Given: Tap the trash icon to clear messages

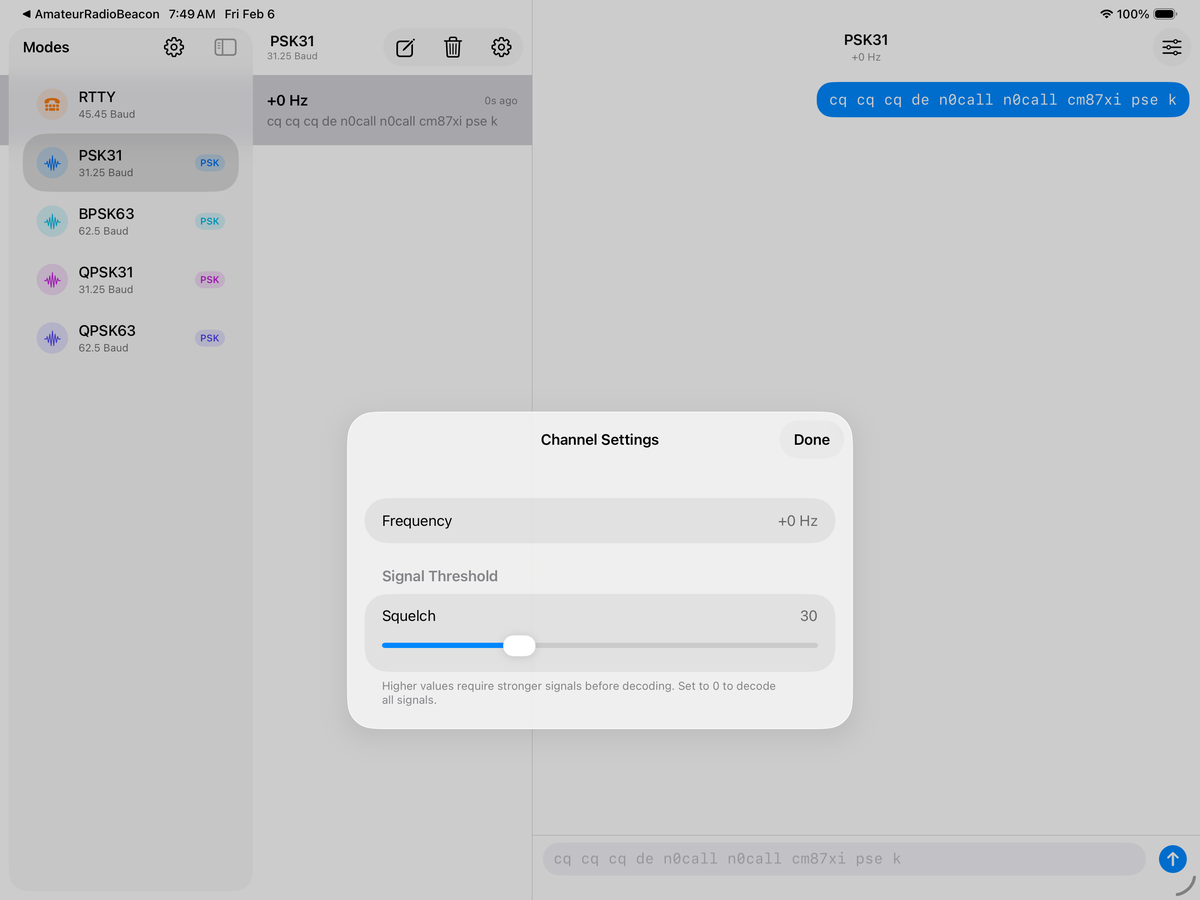Looking at the screenshot, I should tap(452, 47).
